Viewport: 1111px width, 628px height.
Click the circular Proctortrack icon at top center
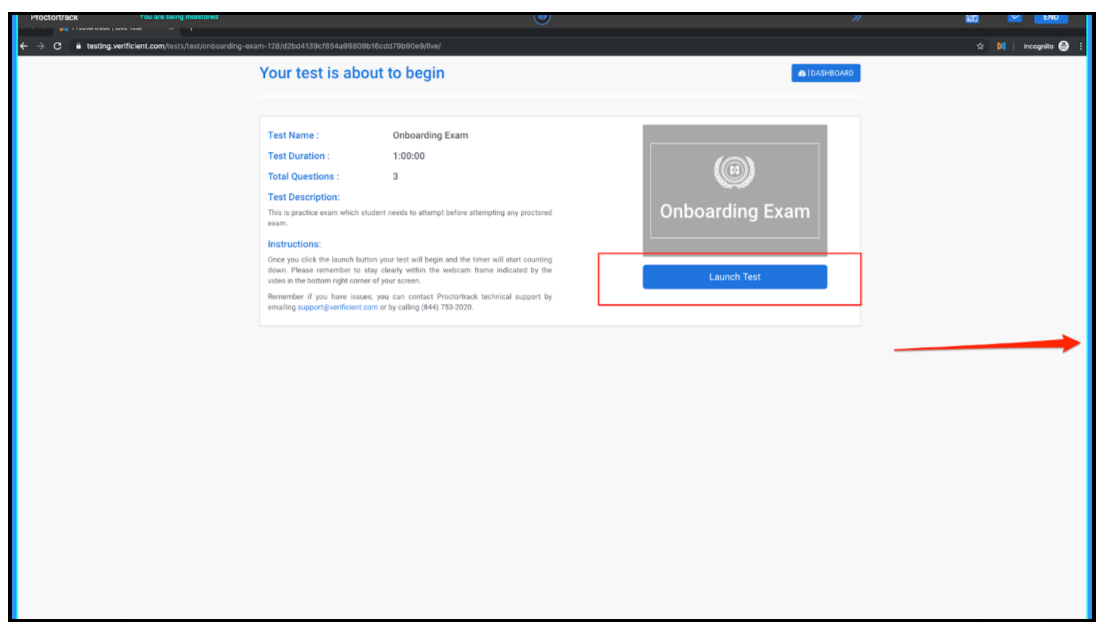pyautogui.click(x=542, y=17)
